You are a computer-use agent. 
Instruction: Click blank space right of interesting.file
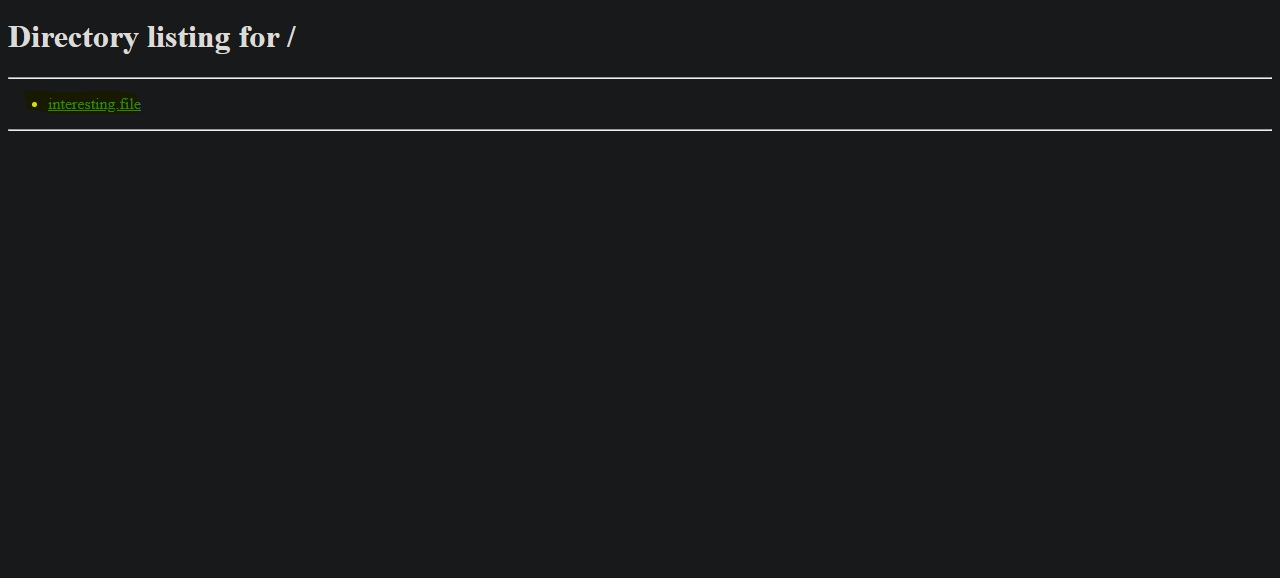coord(700,104)
